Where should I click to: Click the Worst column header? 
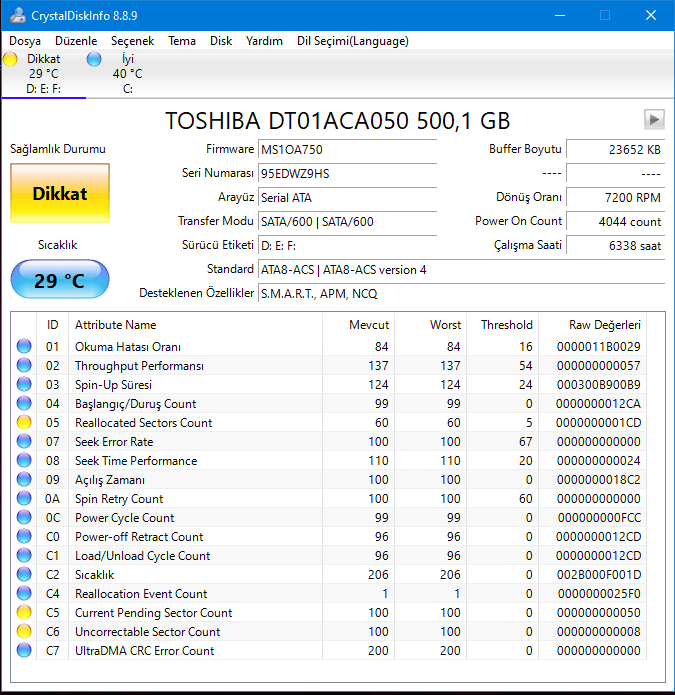point(430,325)
